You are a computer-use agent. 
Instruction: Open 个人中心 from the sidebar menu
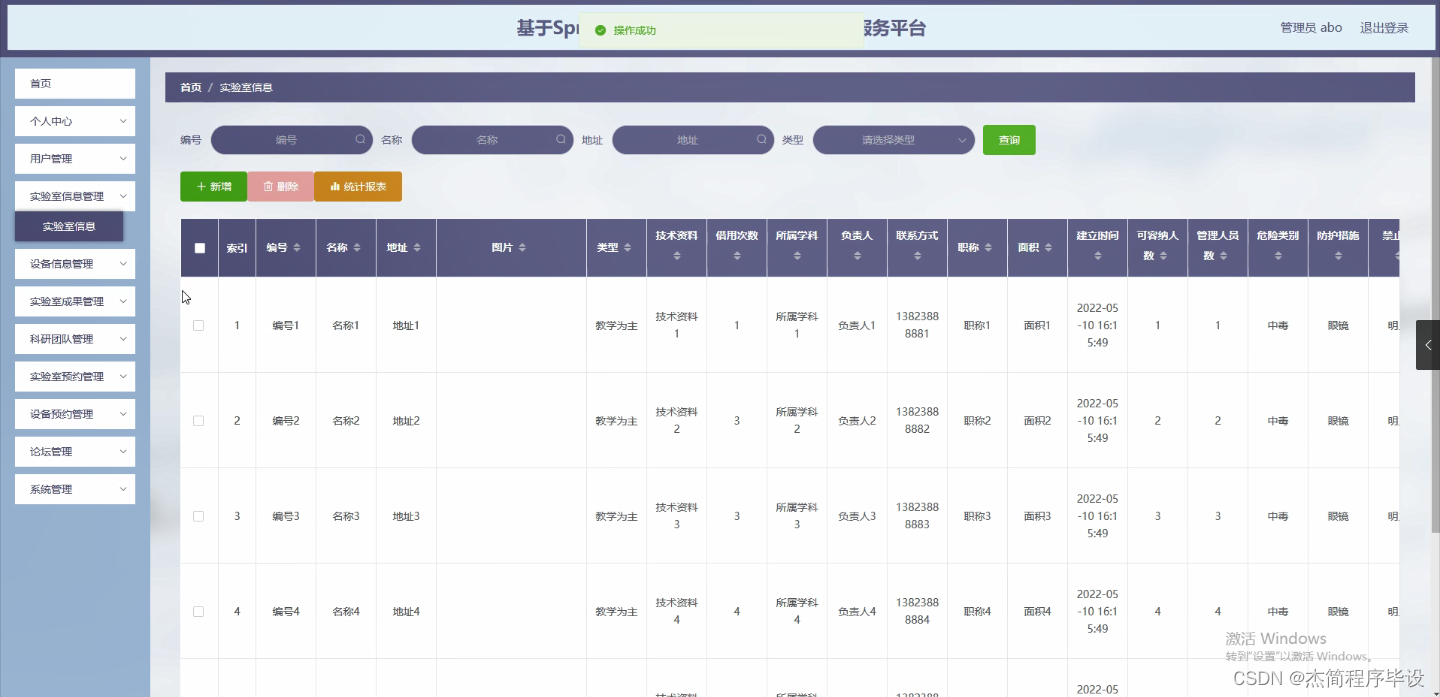(74, 121)
